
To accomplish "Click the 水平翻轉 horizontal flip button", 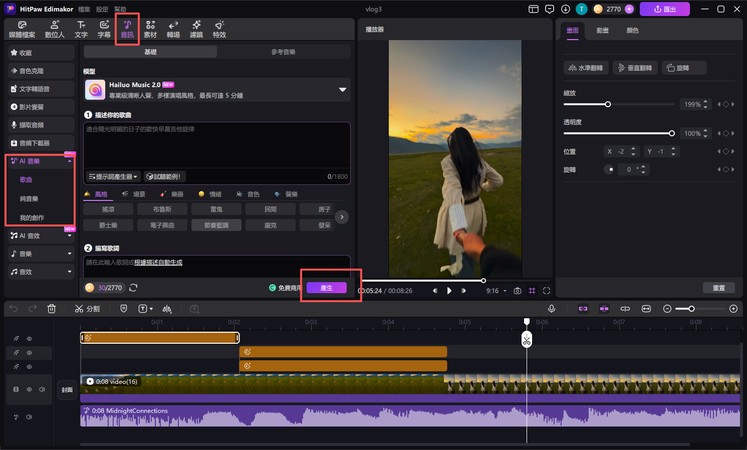I will pyautogui.click(x=587, y=68).
